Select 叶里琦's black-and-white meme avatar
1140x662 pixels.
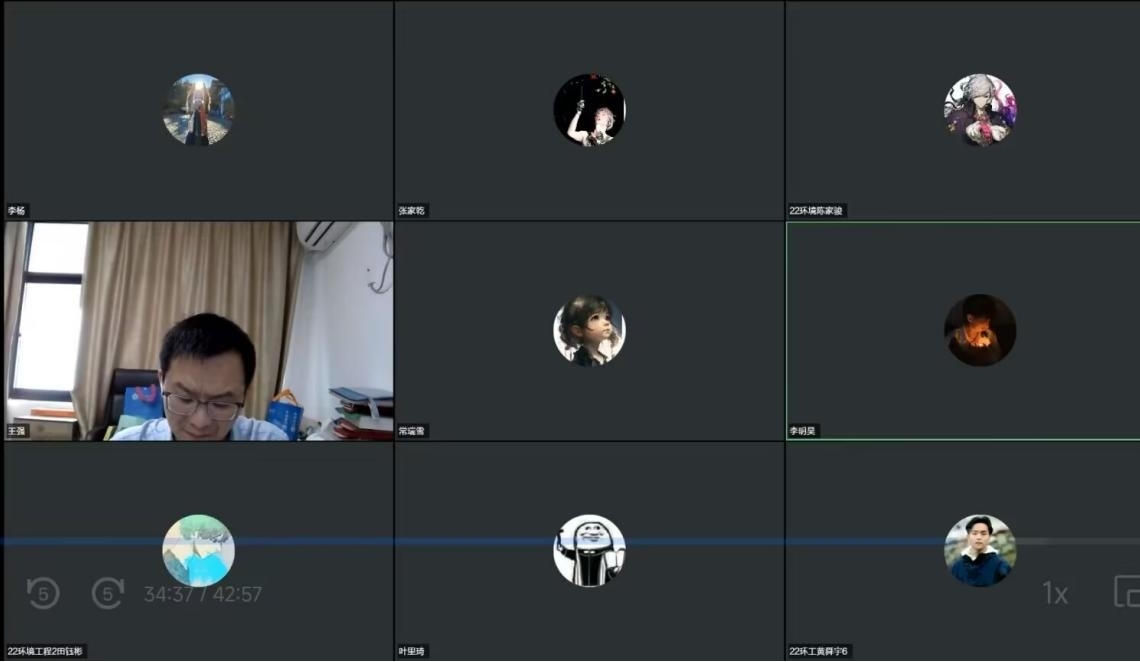pos(589,550)
